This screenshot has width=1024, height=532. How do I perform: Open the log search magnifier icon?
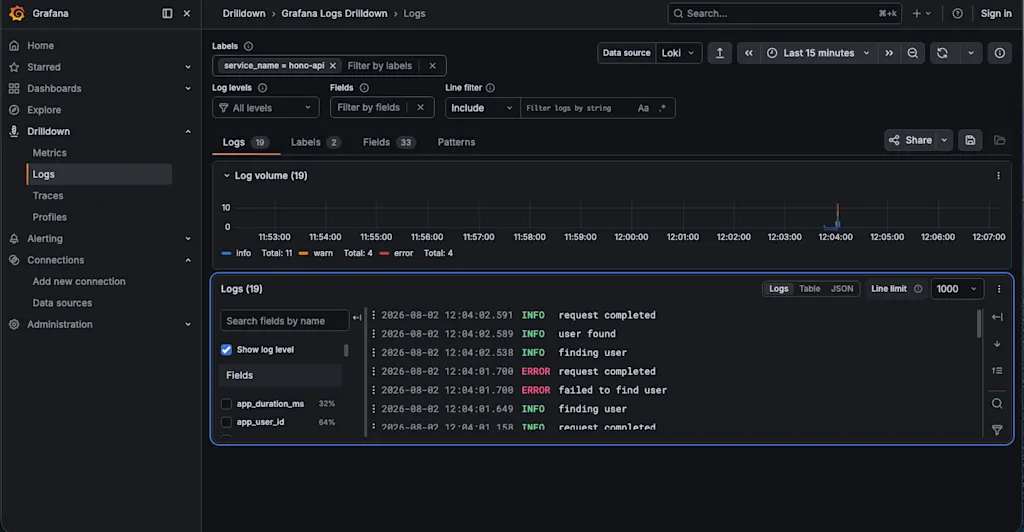[x=997, y=403]
